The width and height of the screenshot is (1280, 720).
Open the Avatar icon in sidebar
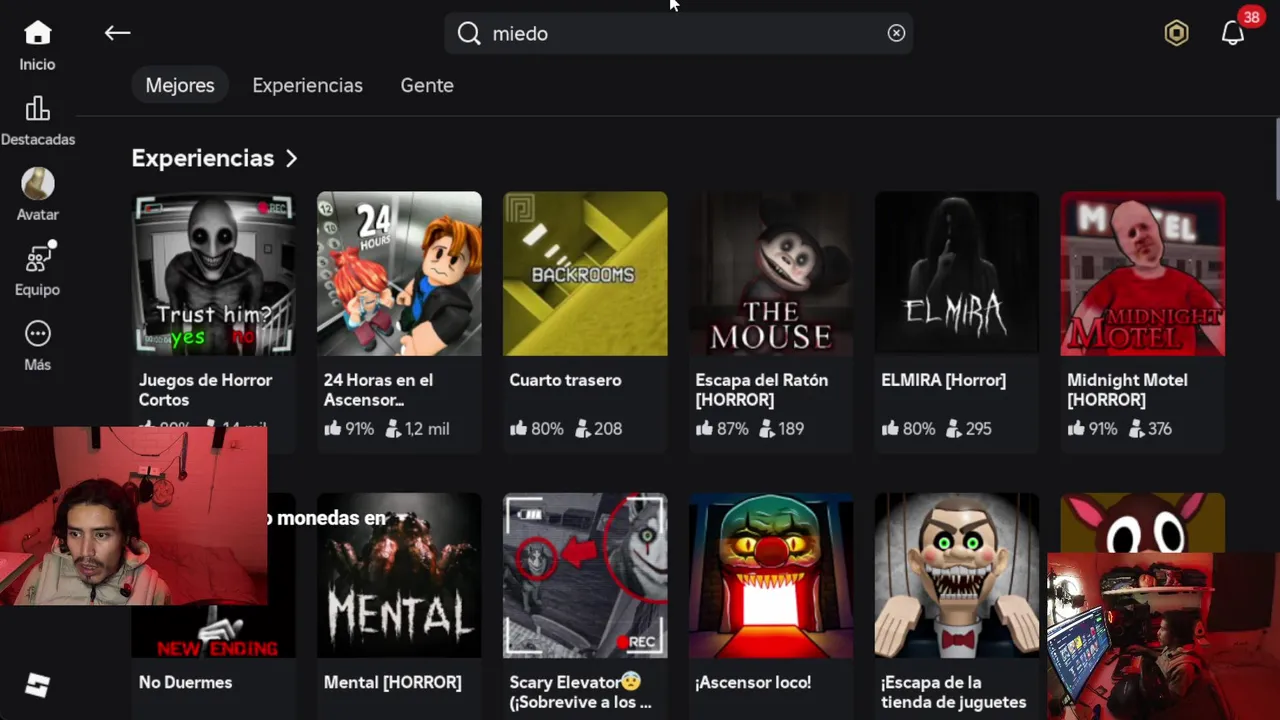click(38, 183)
